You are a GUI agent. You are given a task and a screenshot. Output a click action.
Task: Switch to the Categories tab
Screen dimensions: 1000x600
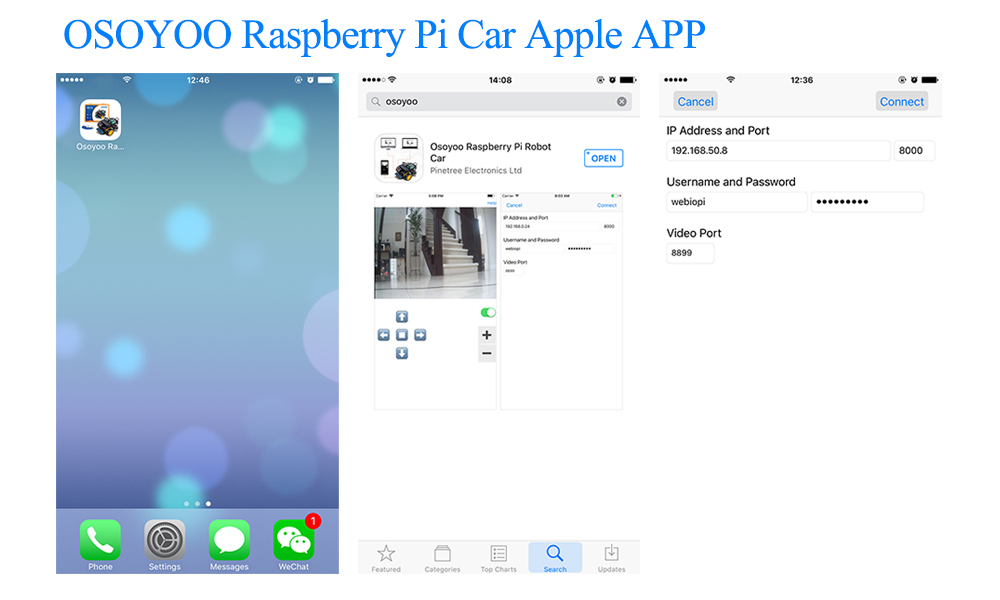[x=442, y=558]
